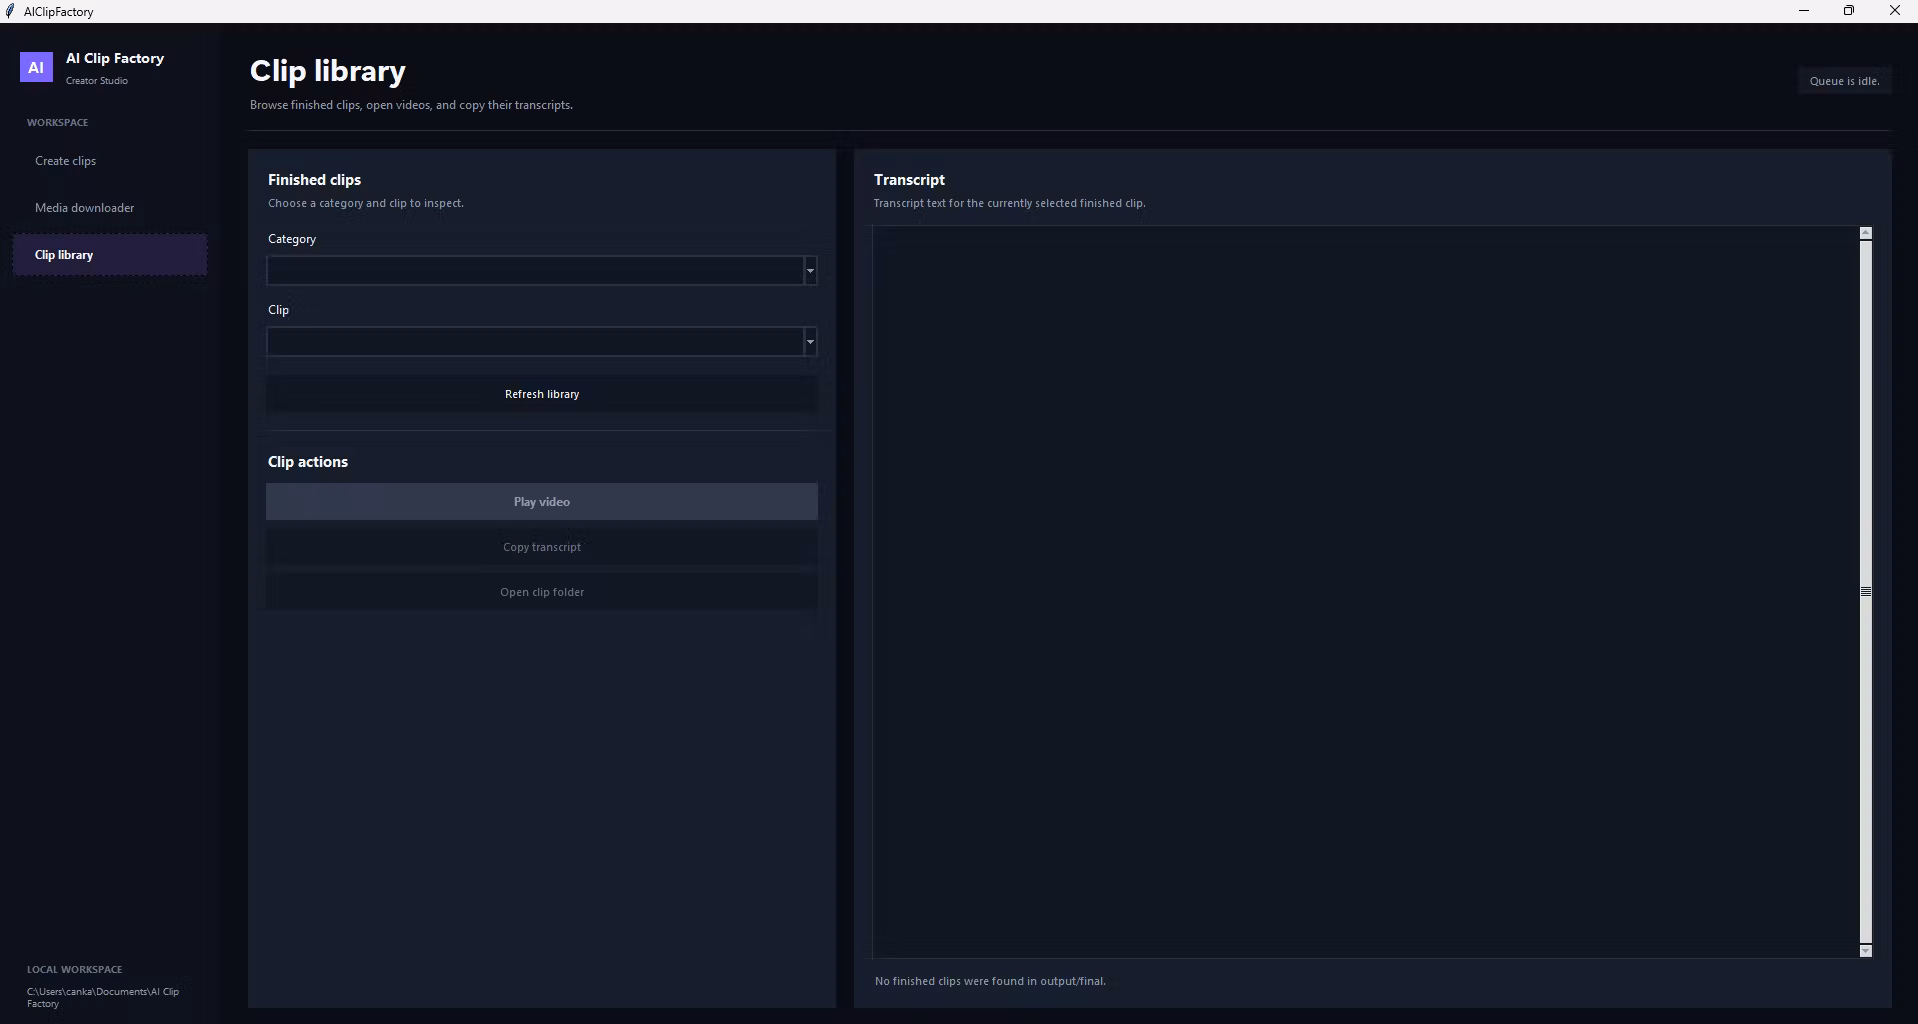Click the 'Transcript' panel heading
The width and height of the screenshot is (1918, 1024).
[909, 180]
